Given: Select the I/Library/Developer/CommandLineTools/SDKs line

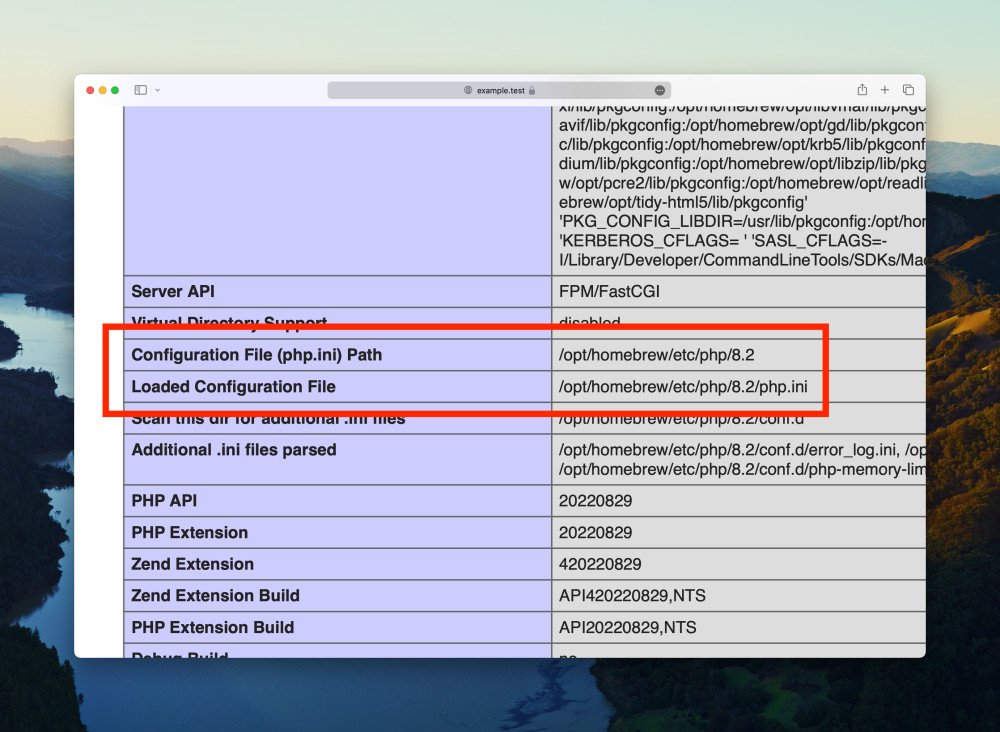Looking at the screenshot, I should [742, 260].
